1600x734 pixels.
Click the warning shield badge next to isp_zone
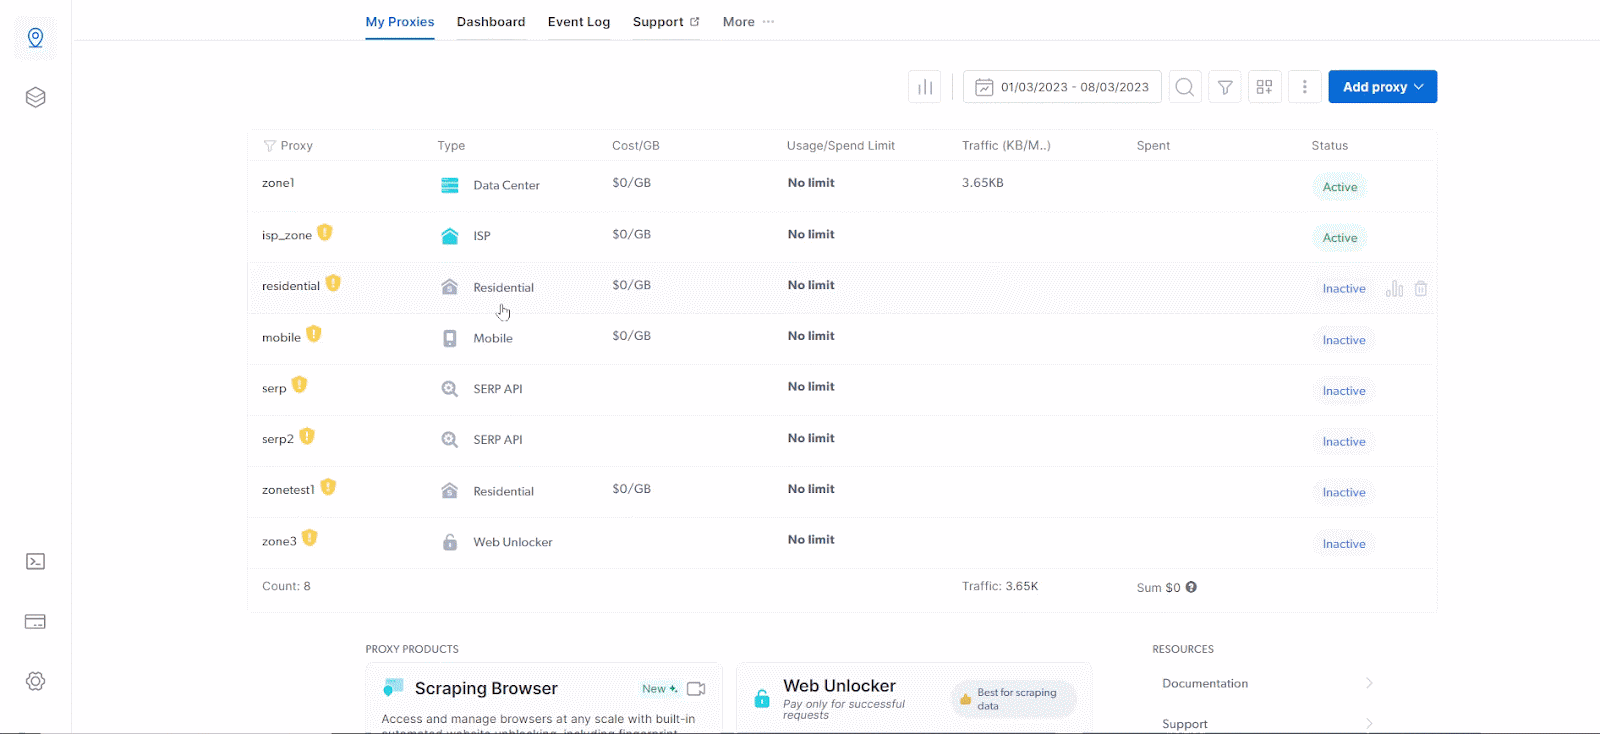(325, 232)
